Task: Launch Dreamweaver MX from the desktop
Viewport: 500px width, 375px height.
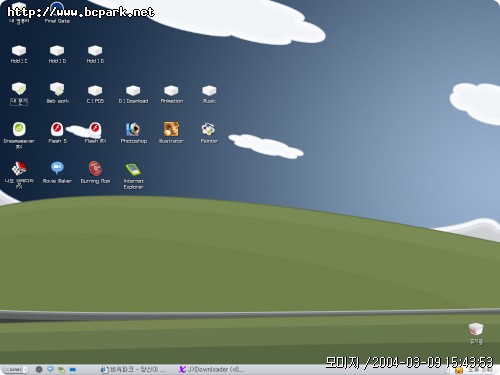Action: 19,135
